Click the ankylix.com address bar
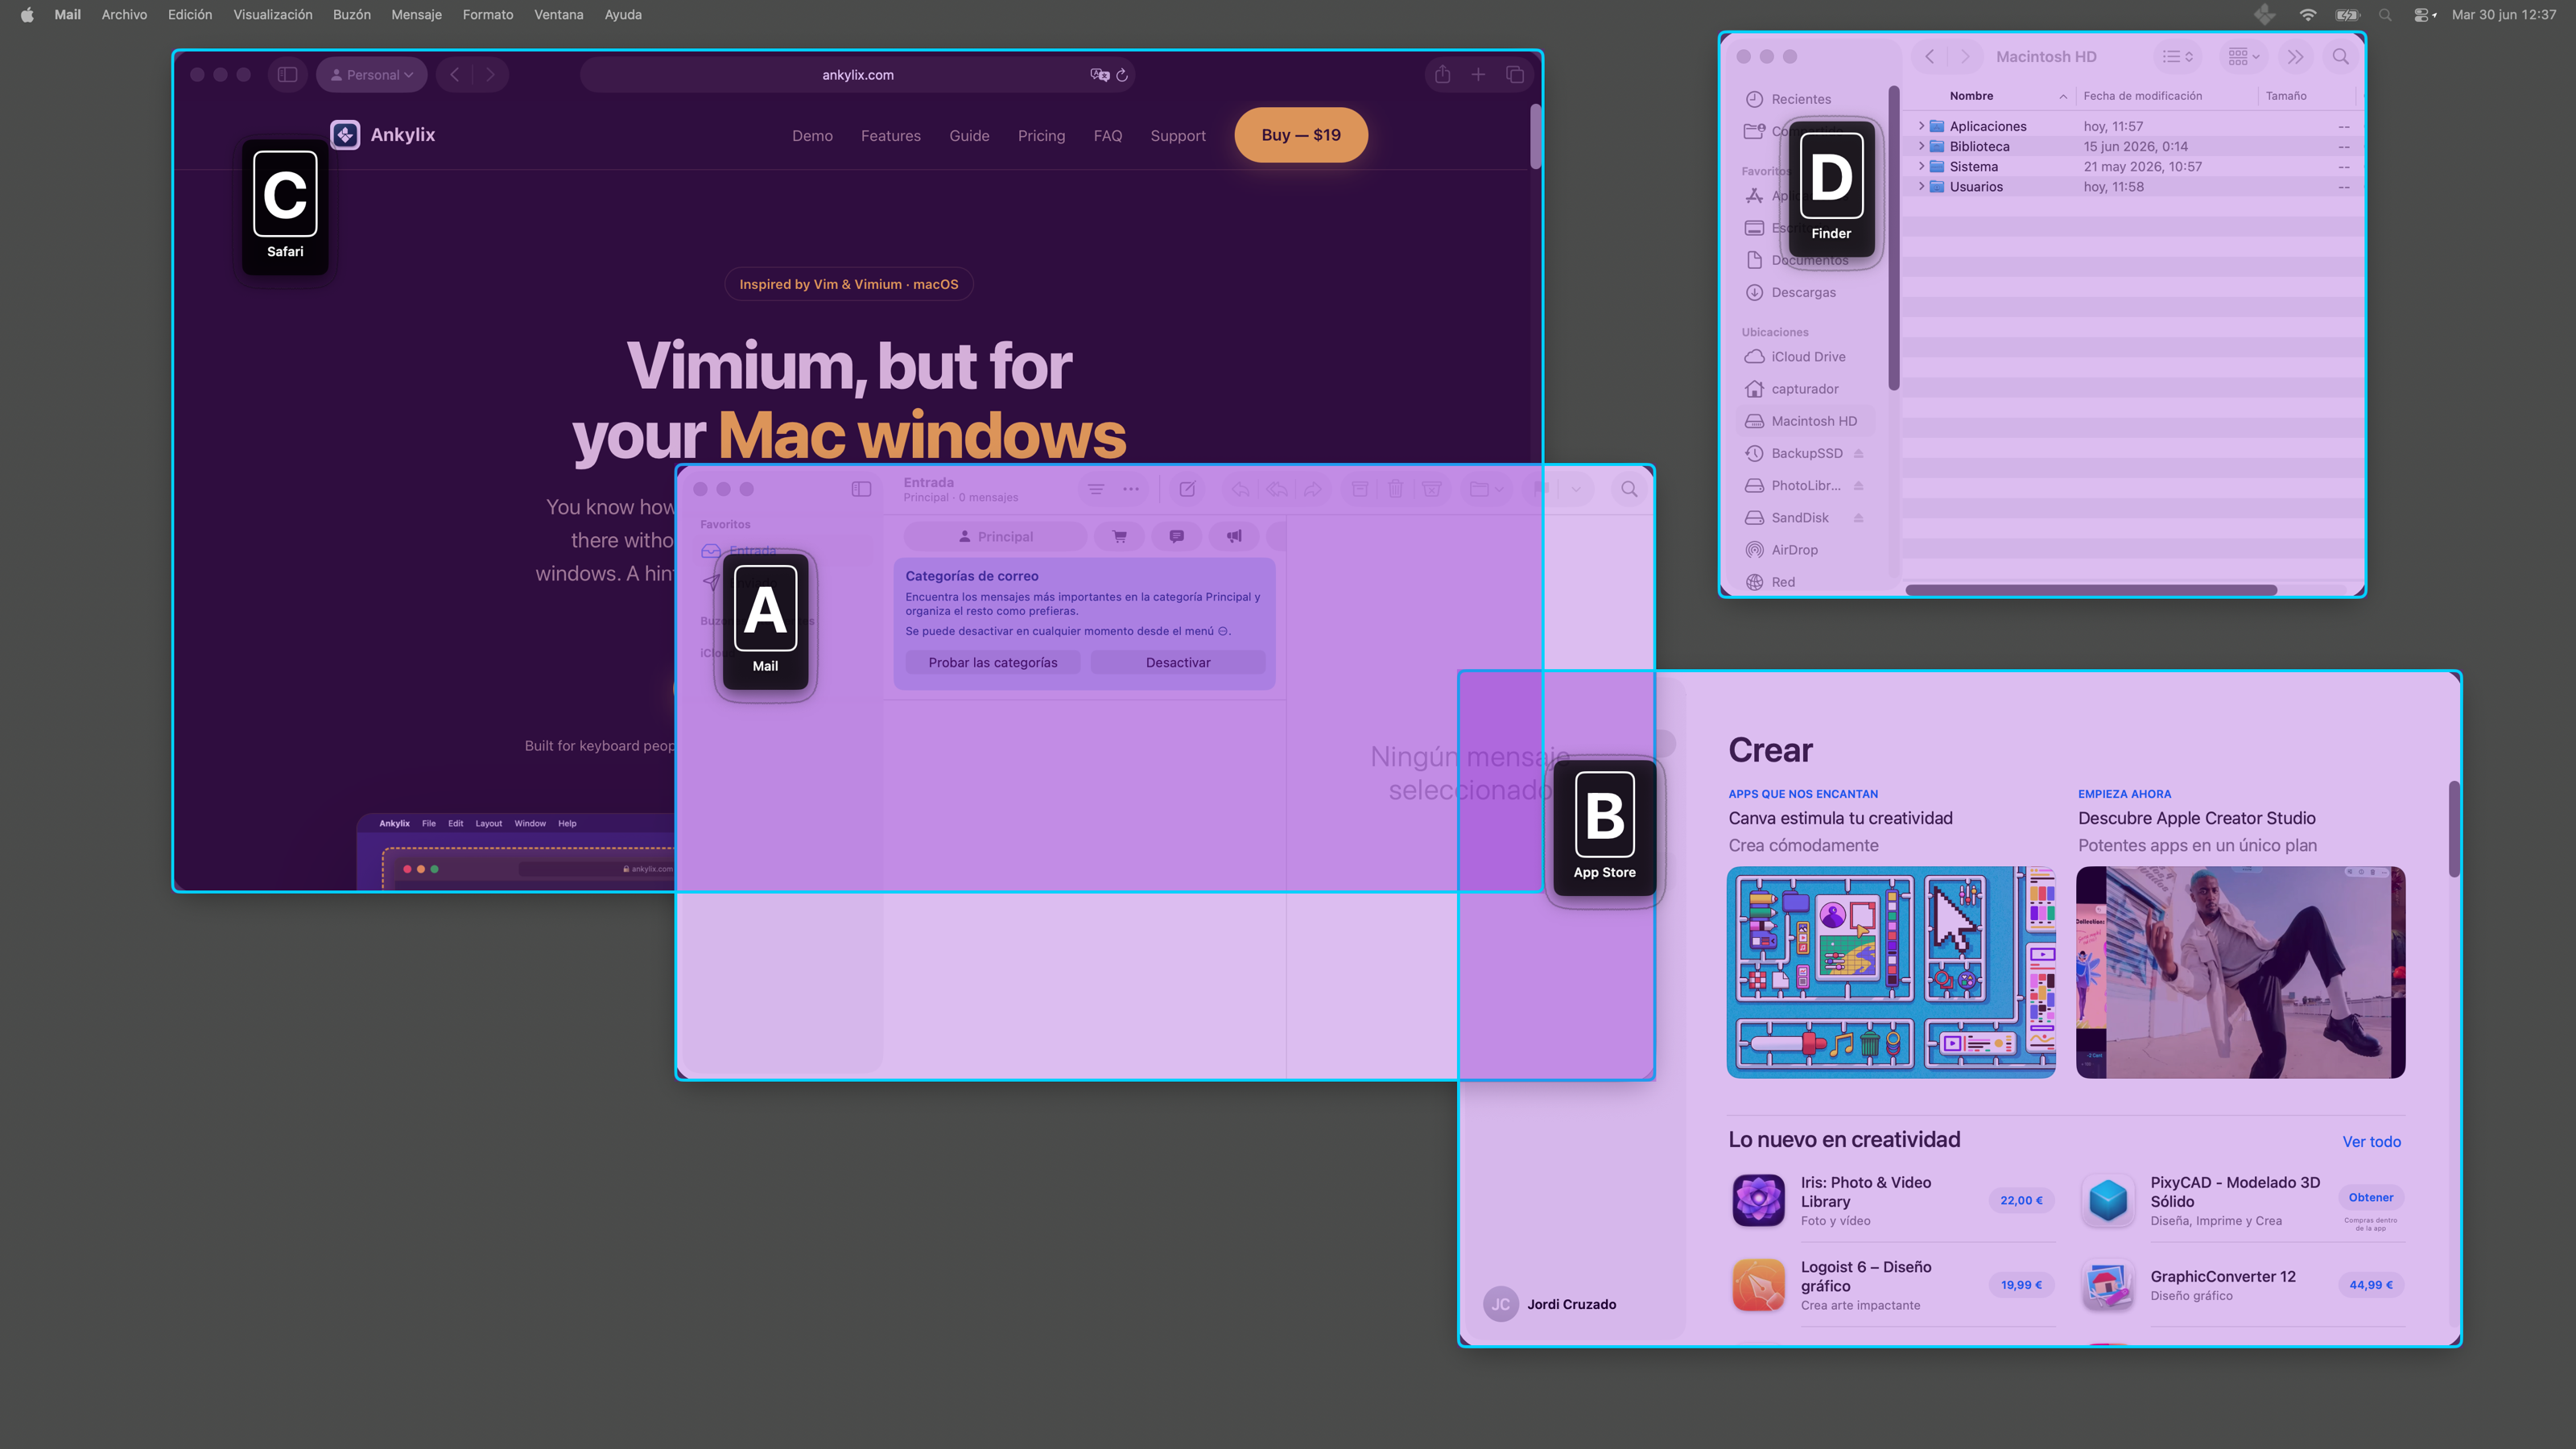Viewport: 2576px width, 1449px height. coord(857,75)
